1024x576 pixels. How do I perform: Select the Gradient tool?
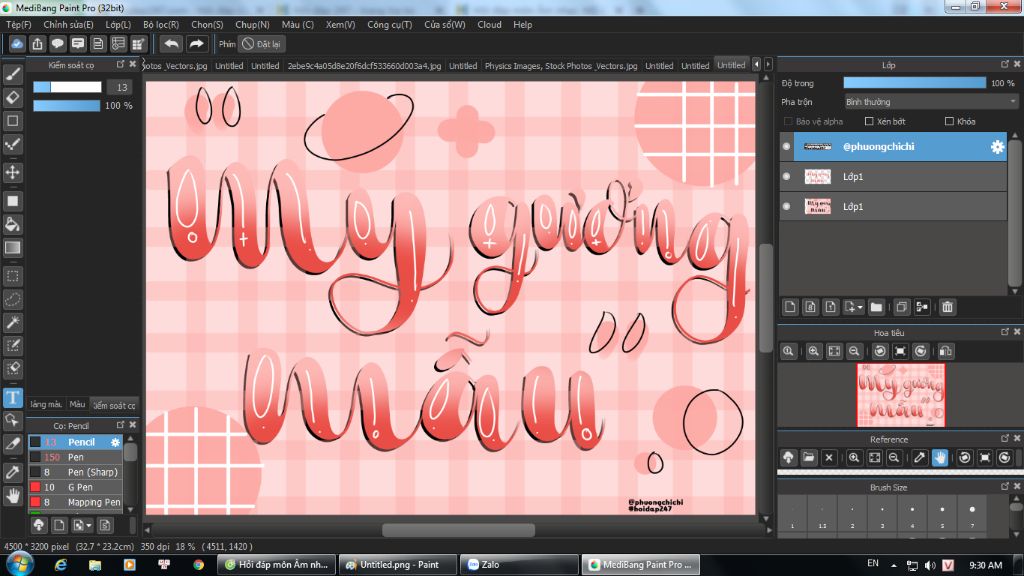pos(12,248)
